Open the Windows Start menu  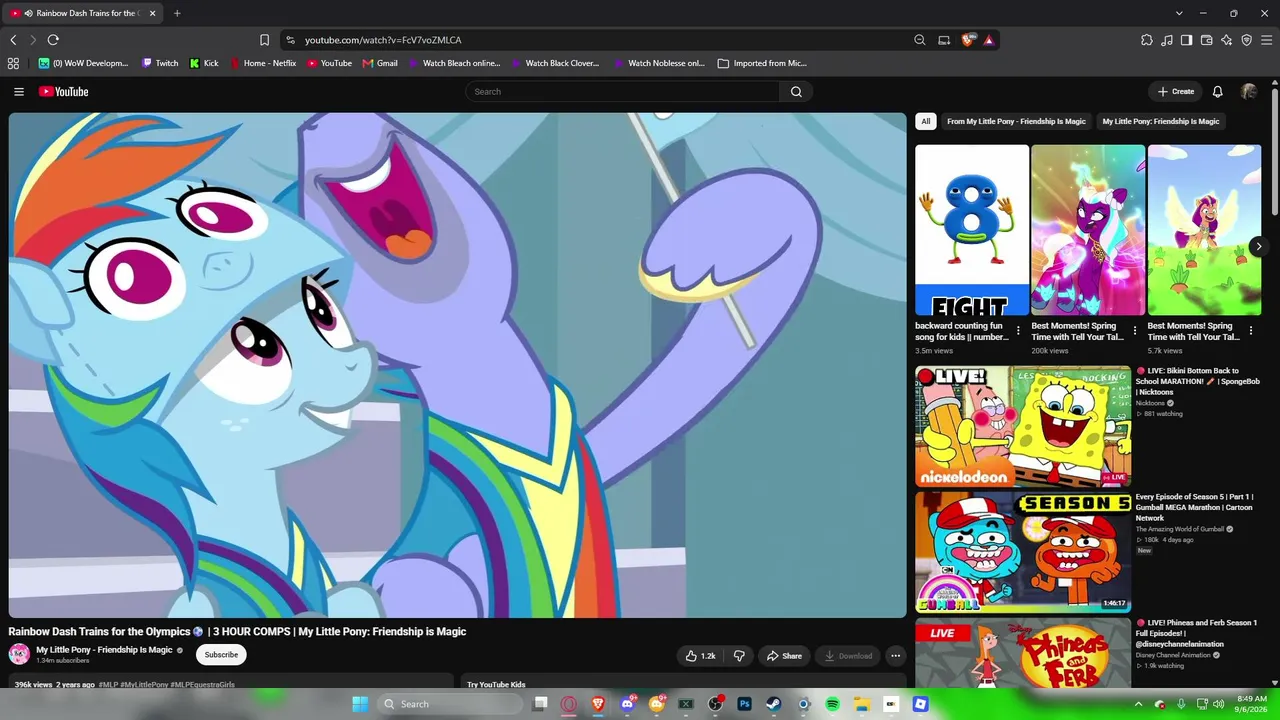coord(360,704)
